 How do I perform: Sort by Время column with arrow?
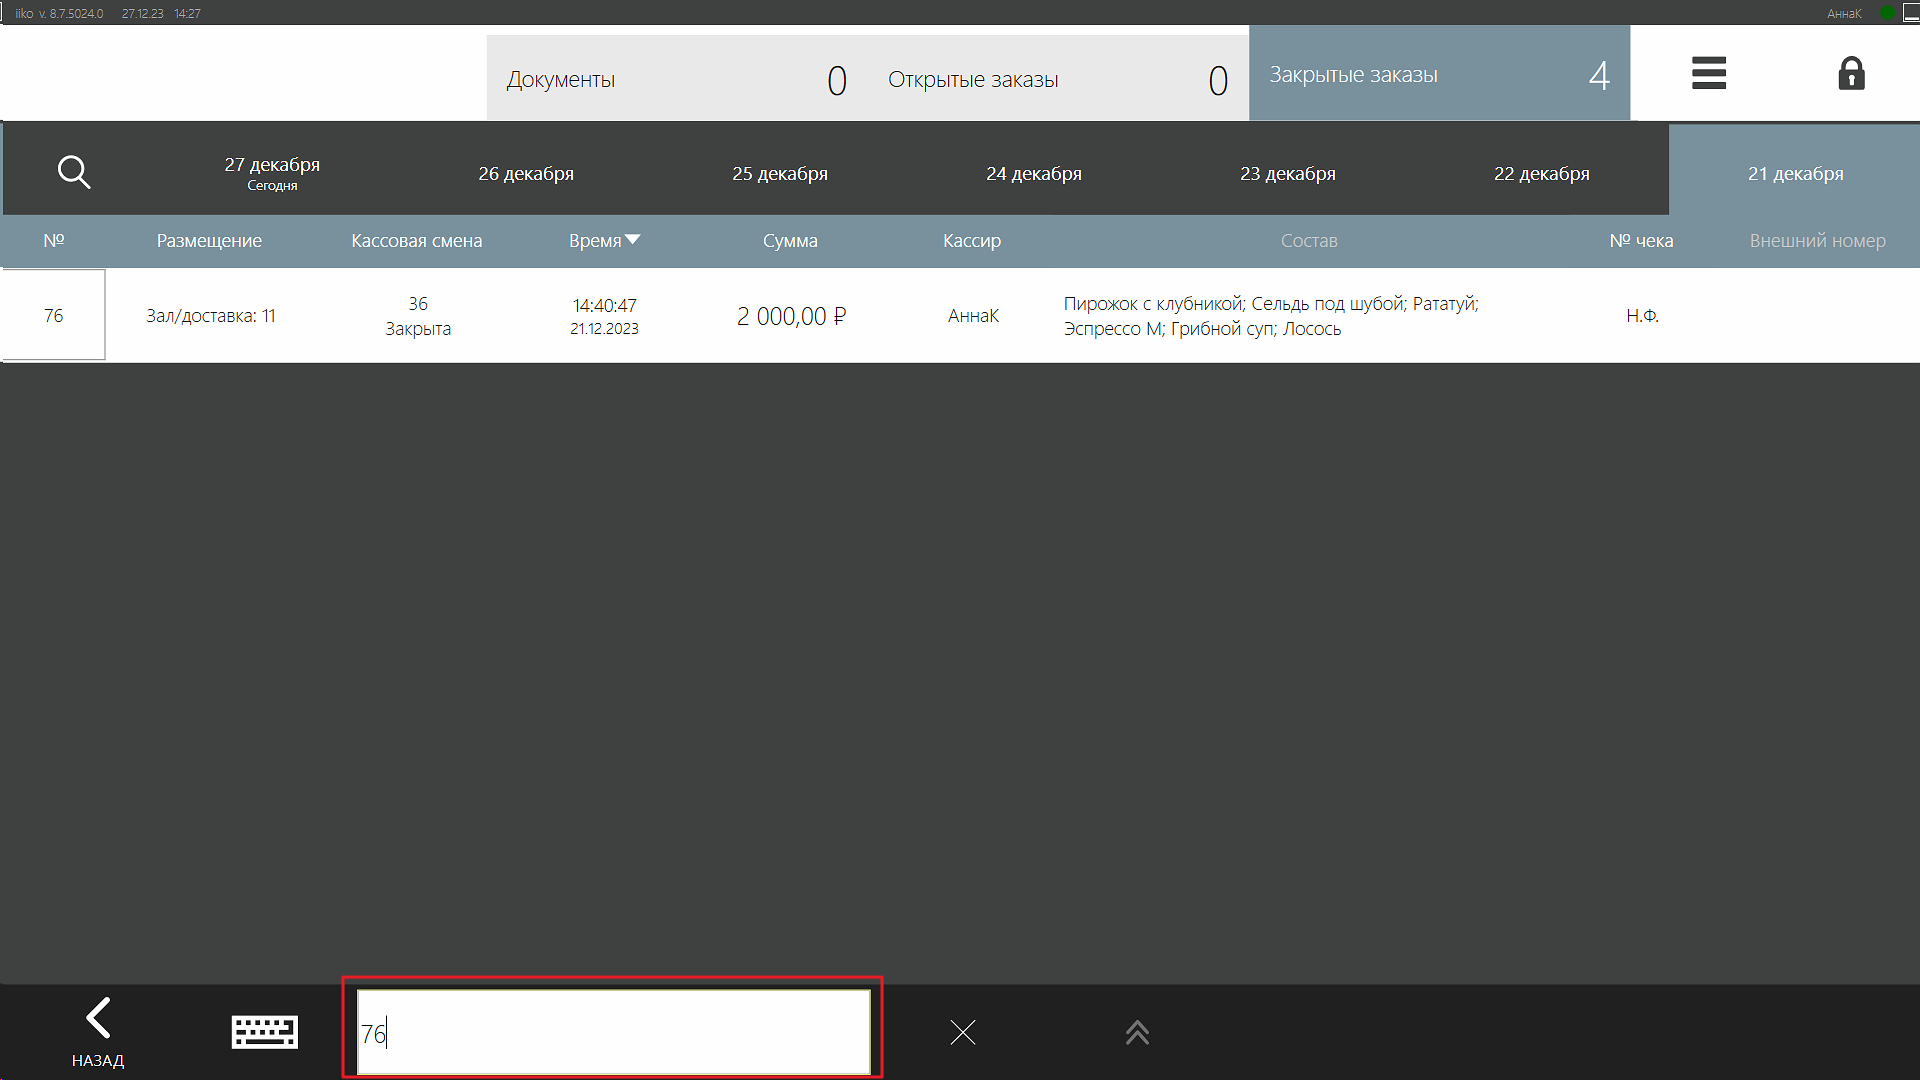[x=604, y=240]
